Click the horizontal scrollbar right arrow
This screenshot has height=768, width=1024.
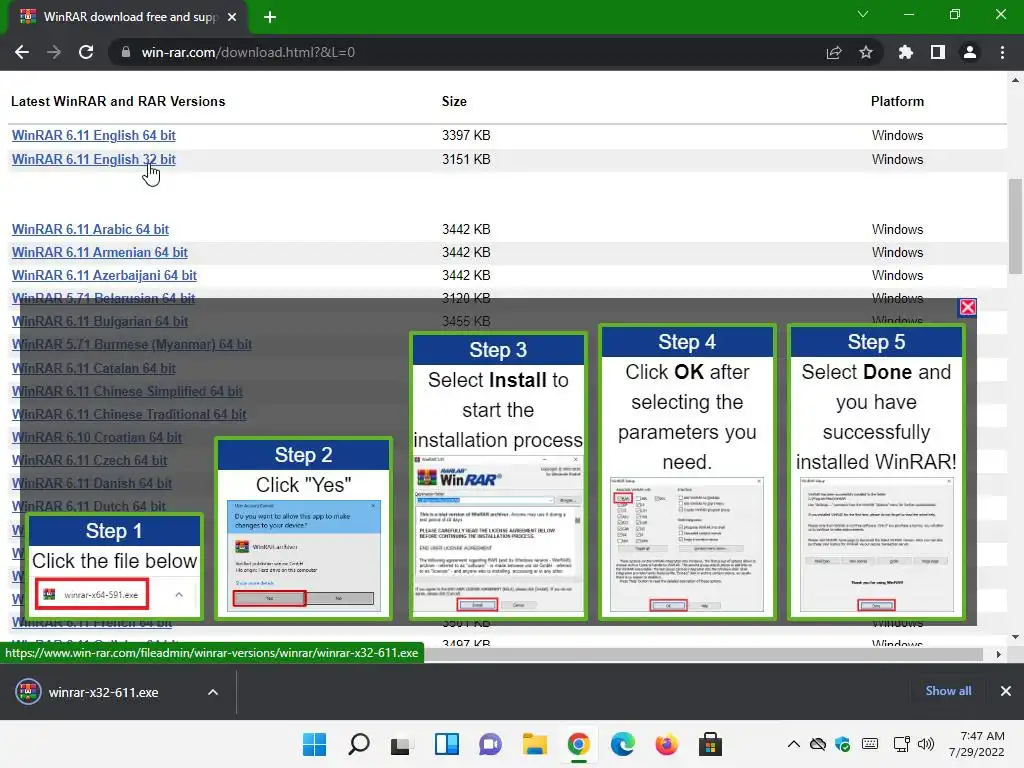(998, 654)
